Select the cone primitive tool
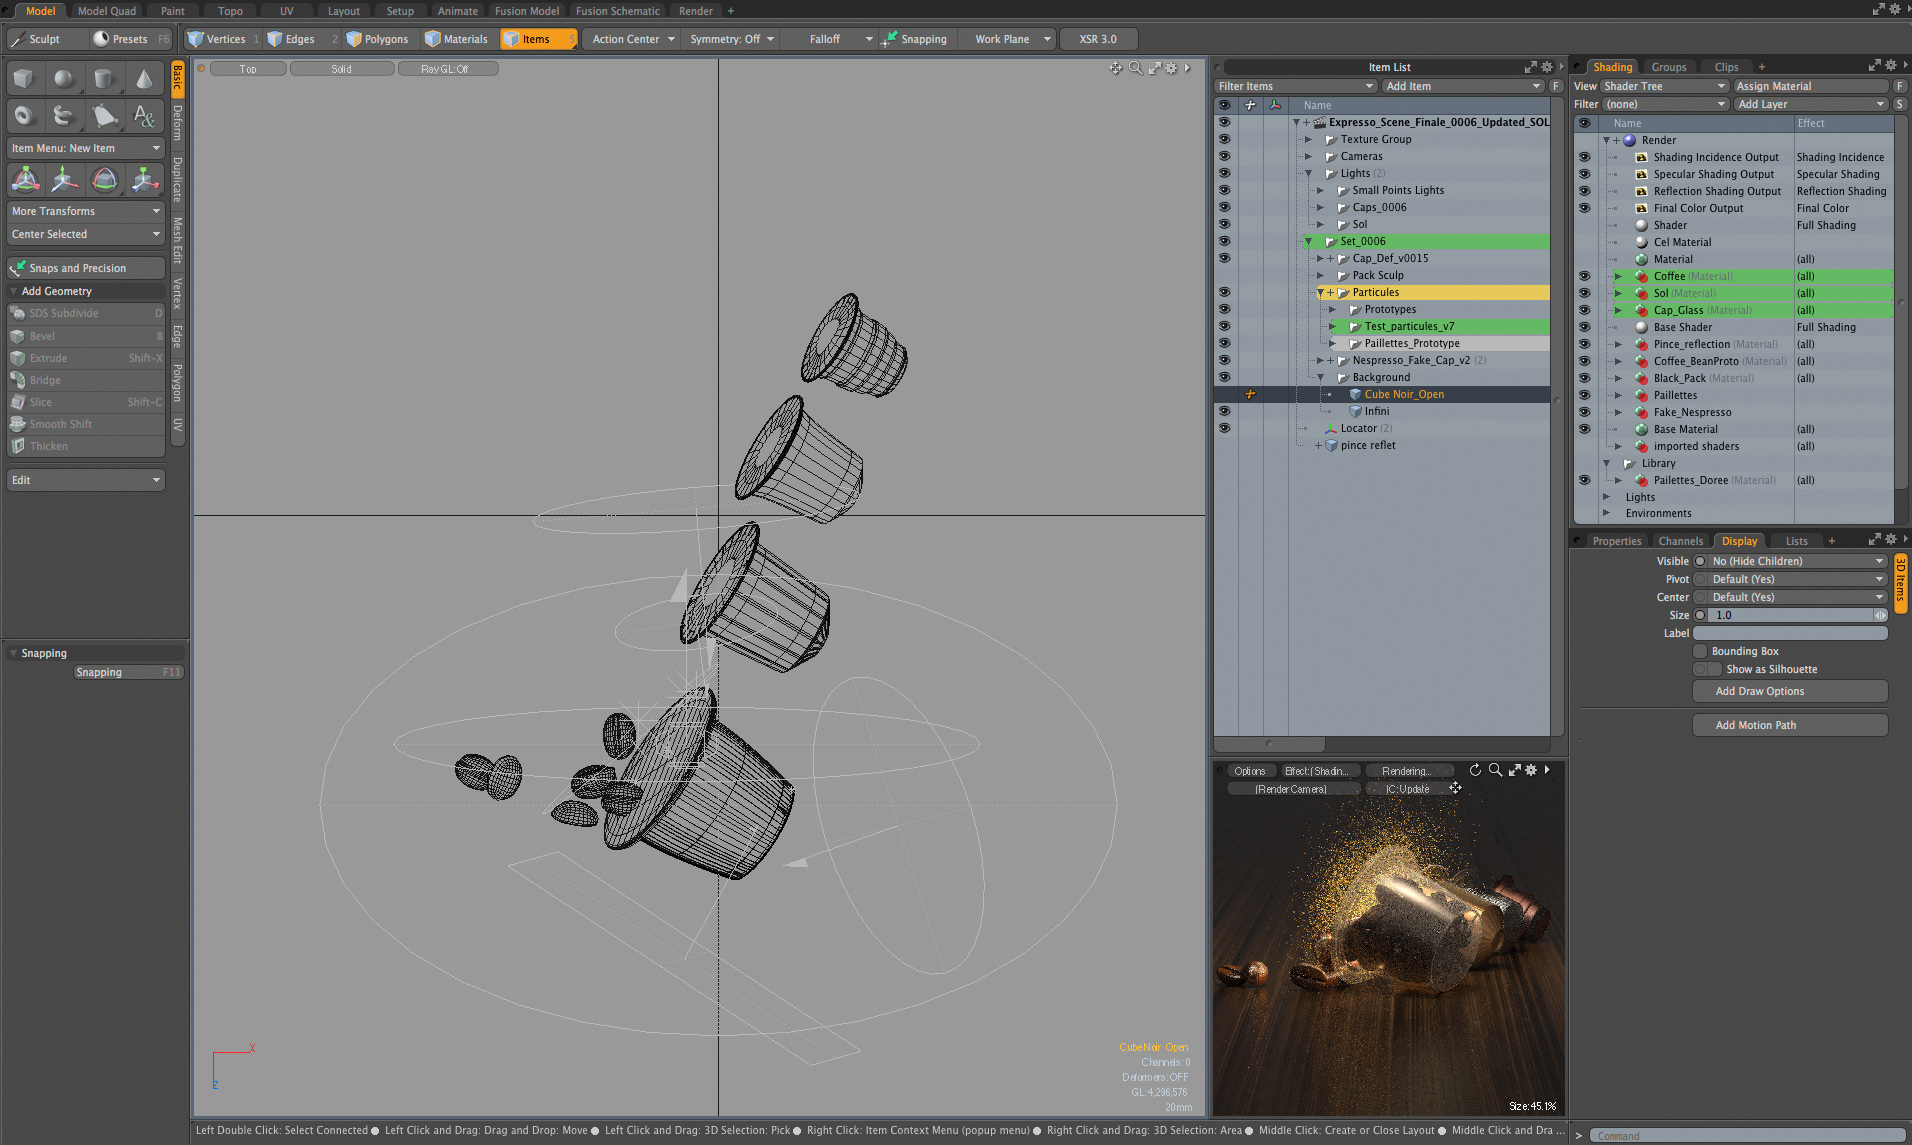The height and width of the screenshot is (1145, 1912). point(144,78)
